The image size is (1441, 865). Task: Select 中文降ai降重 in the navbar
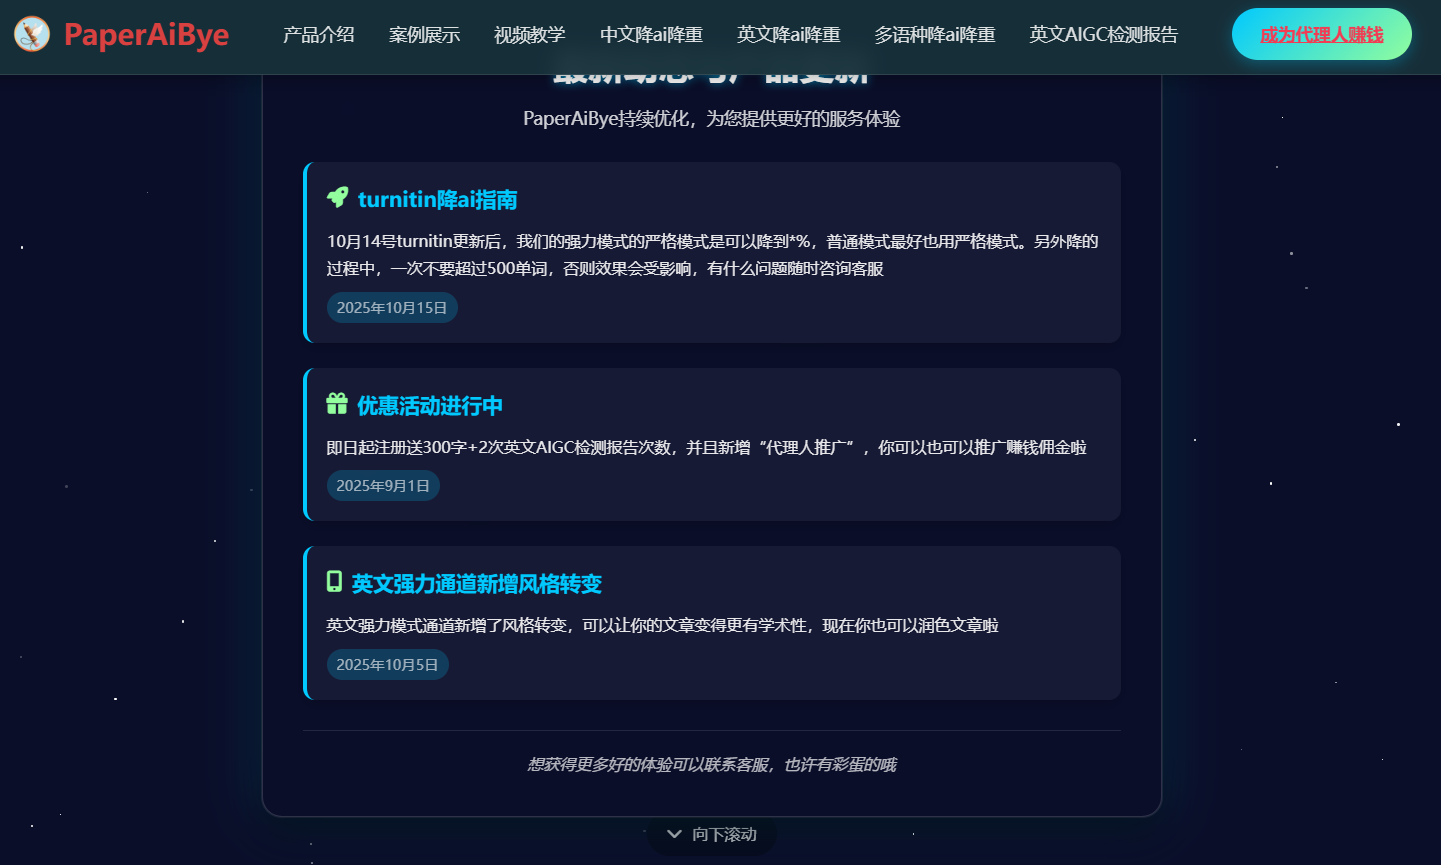point(651,35)
